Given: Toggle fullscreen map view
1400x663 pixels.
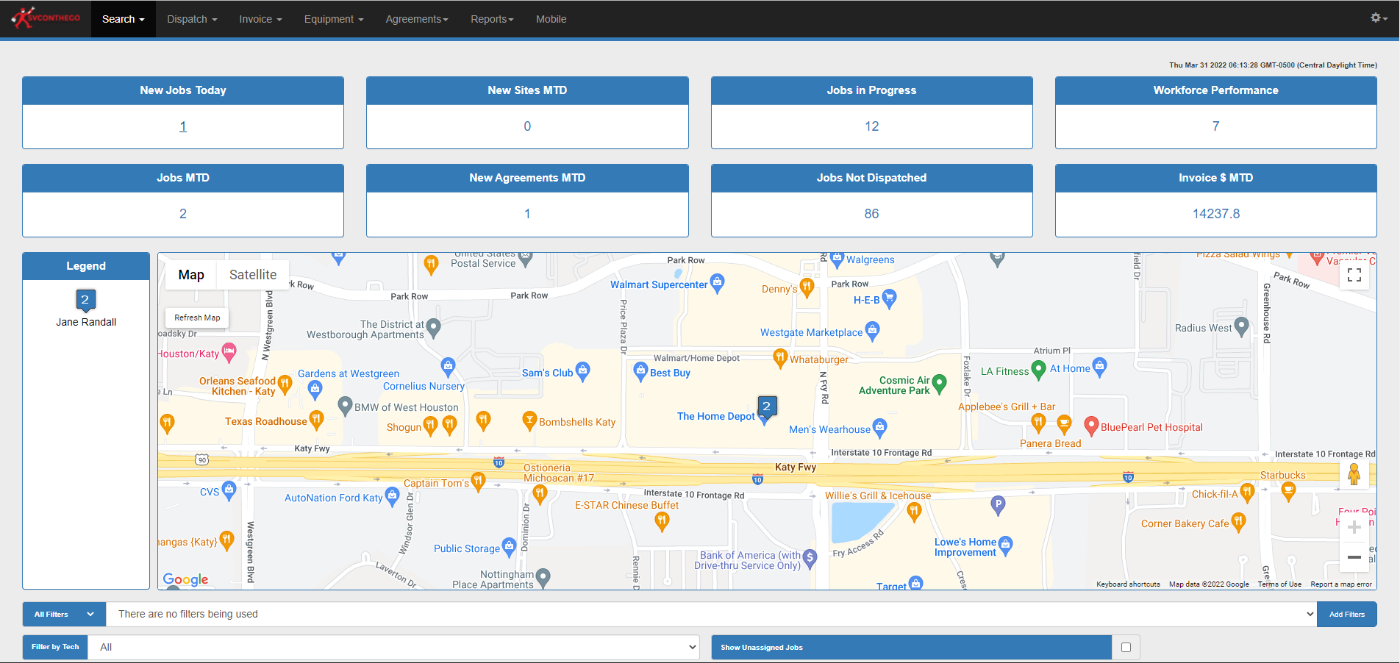Looking at the screenshot, I should tap(1354, 275).
